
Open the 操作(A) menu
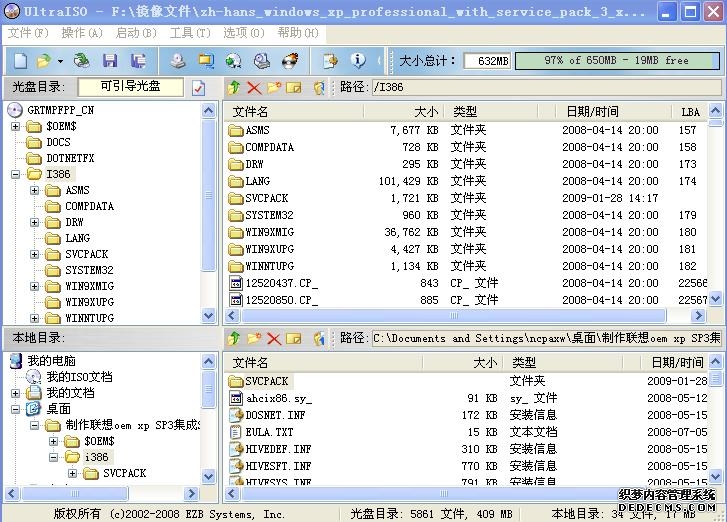pyautogui.click(x=82, y=33)
